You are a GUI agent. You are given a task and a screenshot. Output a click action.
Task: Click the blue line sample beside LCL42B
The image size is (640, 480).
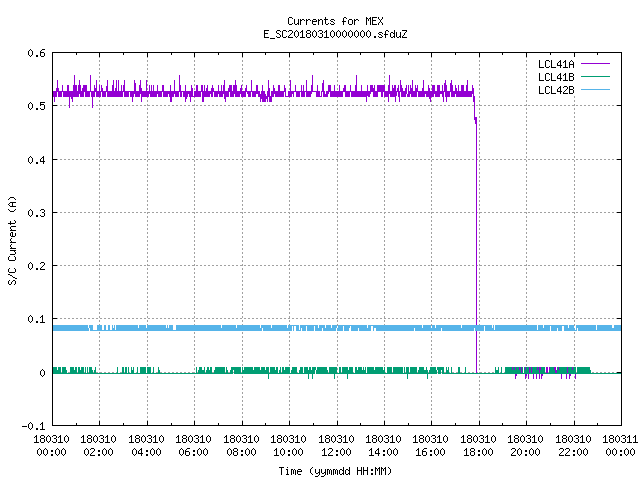coord(595,89)
